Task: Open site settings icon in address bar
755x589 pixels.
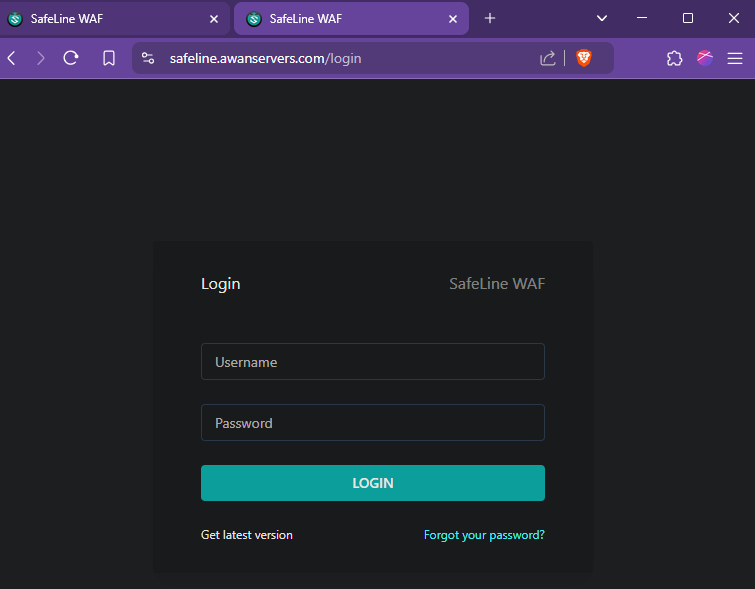Action: (148, 58)
